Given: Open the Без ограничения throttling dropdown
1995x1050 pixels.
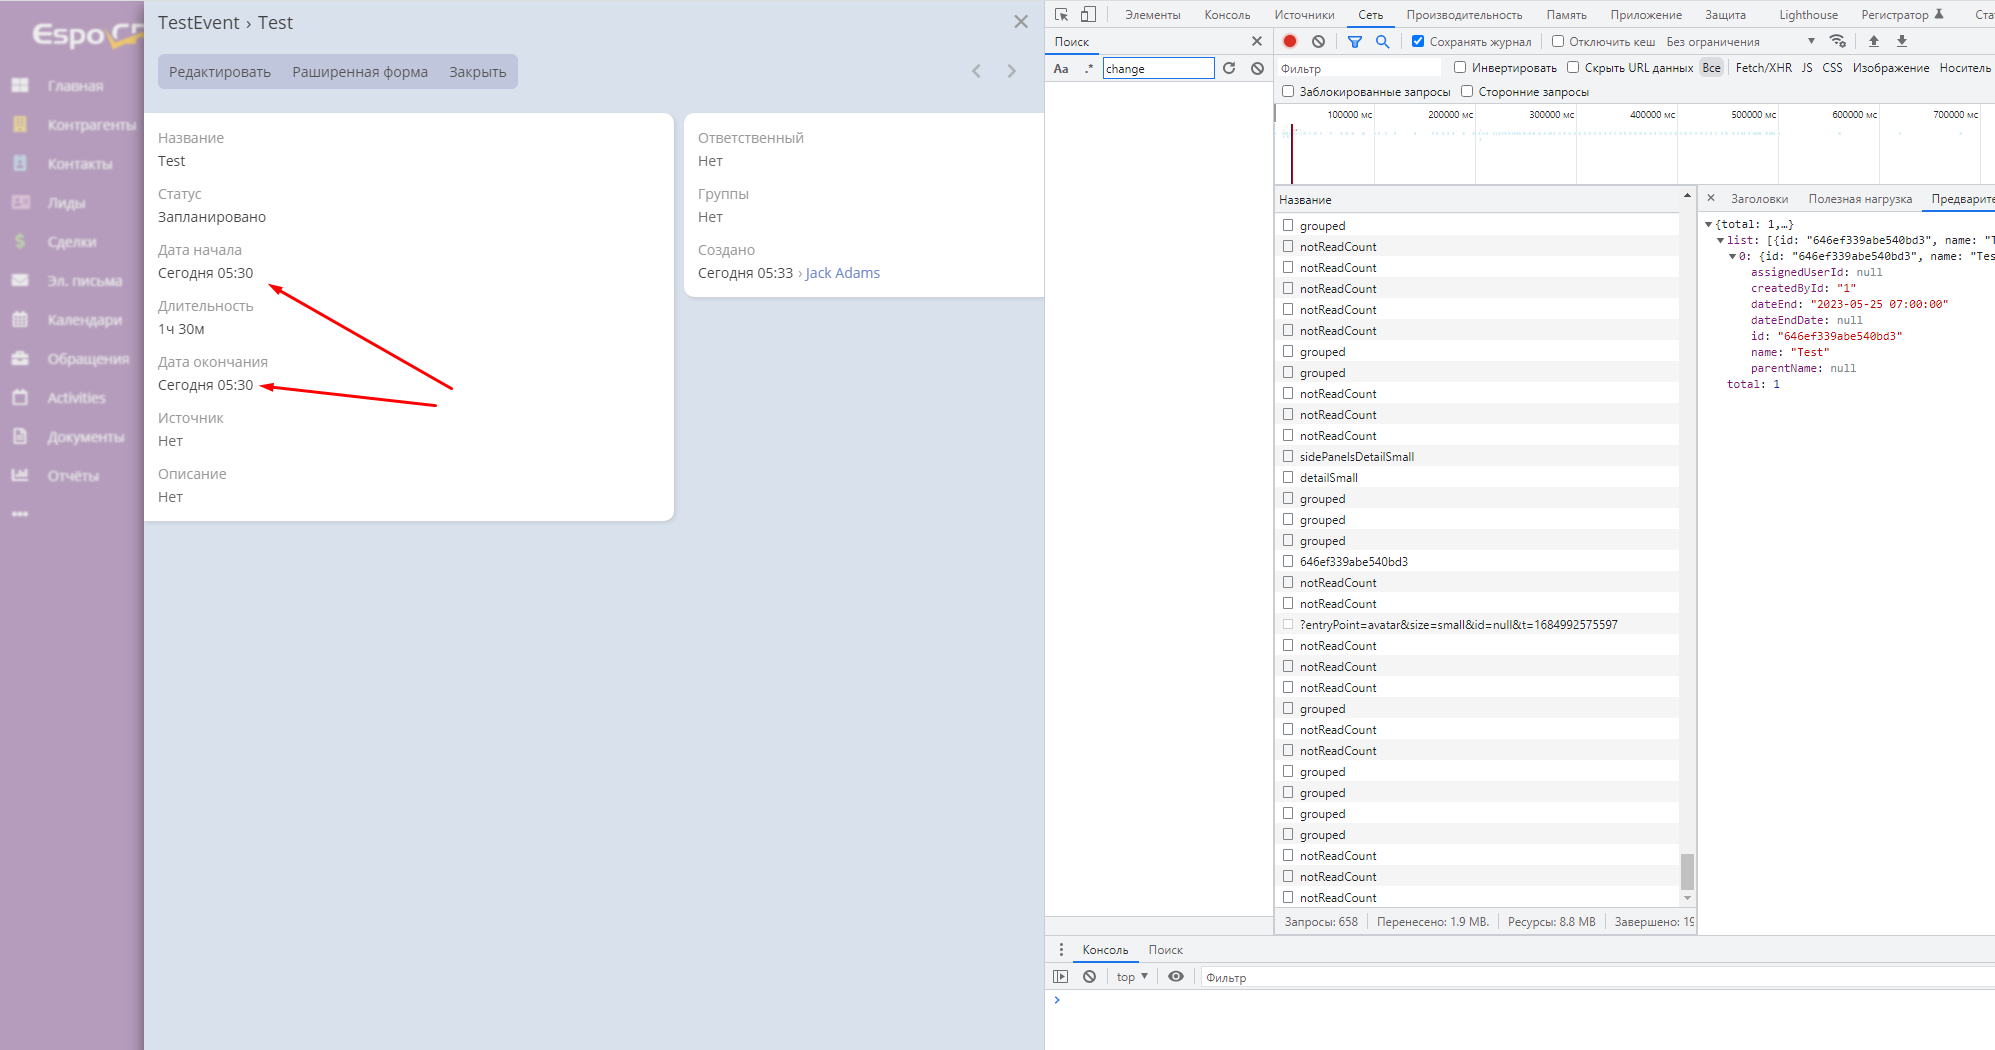Looking at the screenshot, I should (1740, 41).
